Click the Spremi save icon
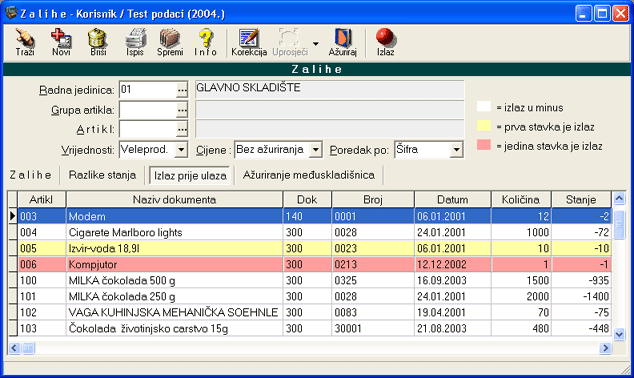 (170, 42)
